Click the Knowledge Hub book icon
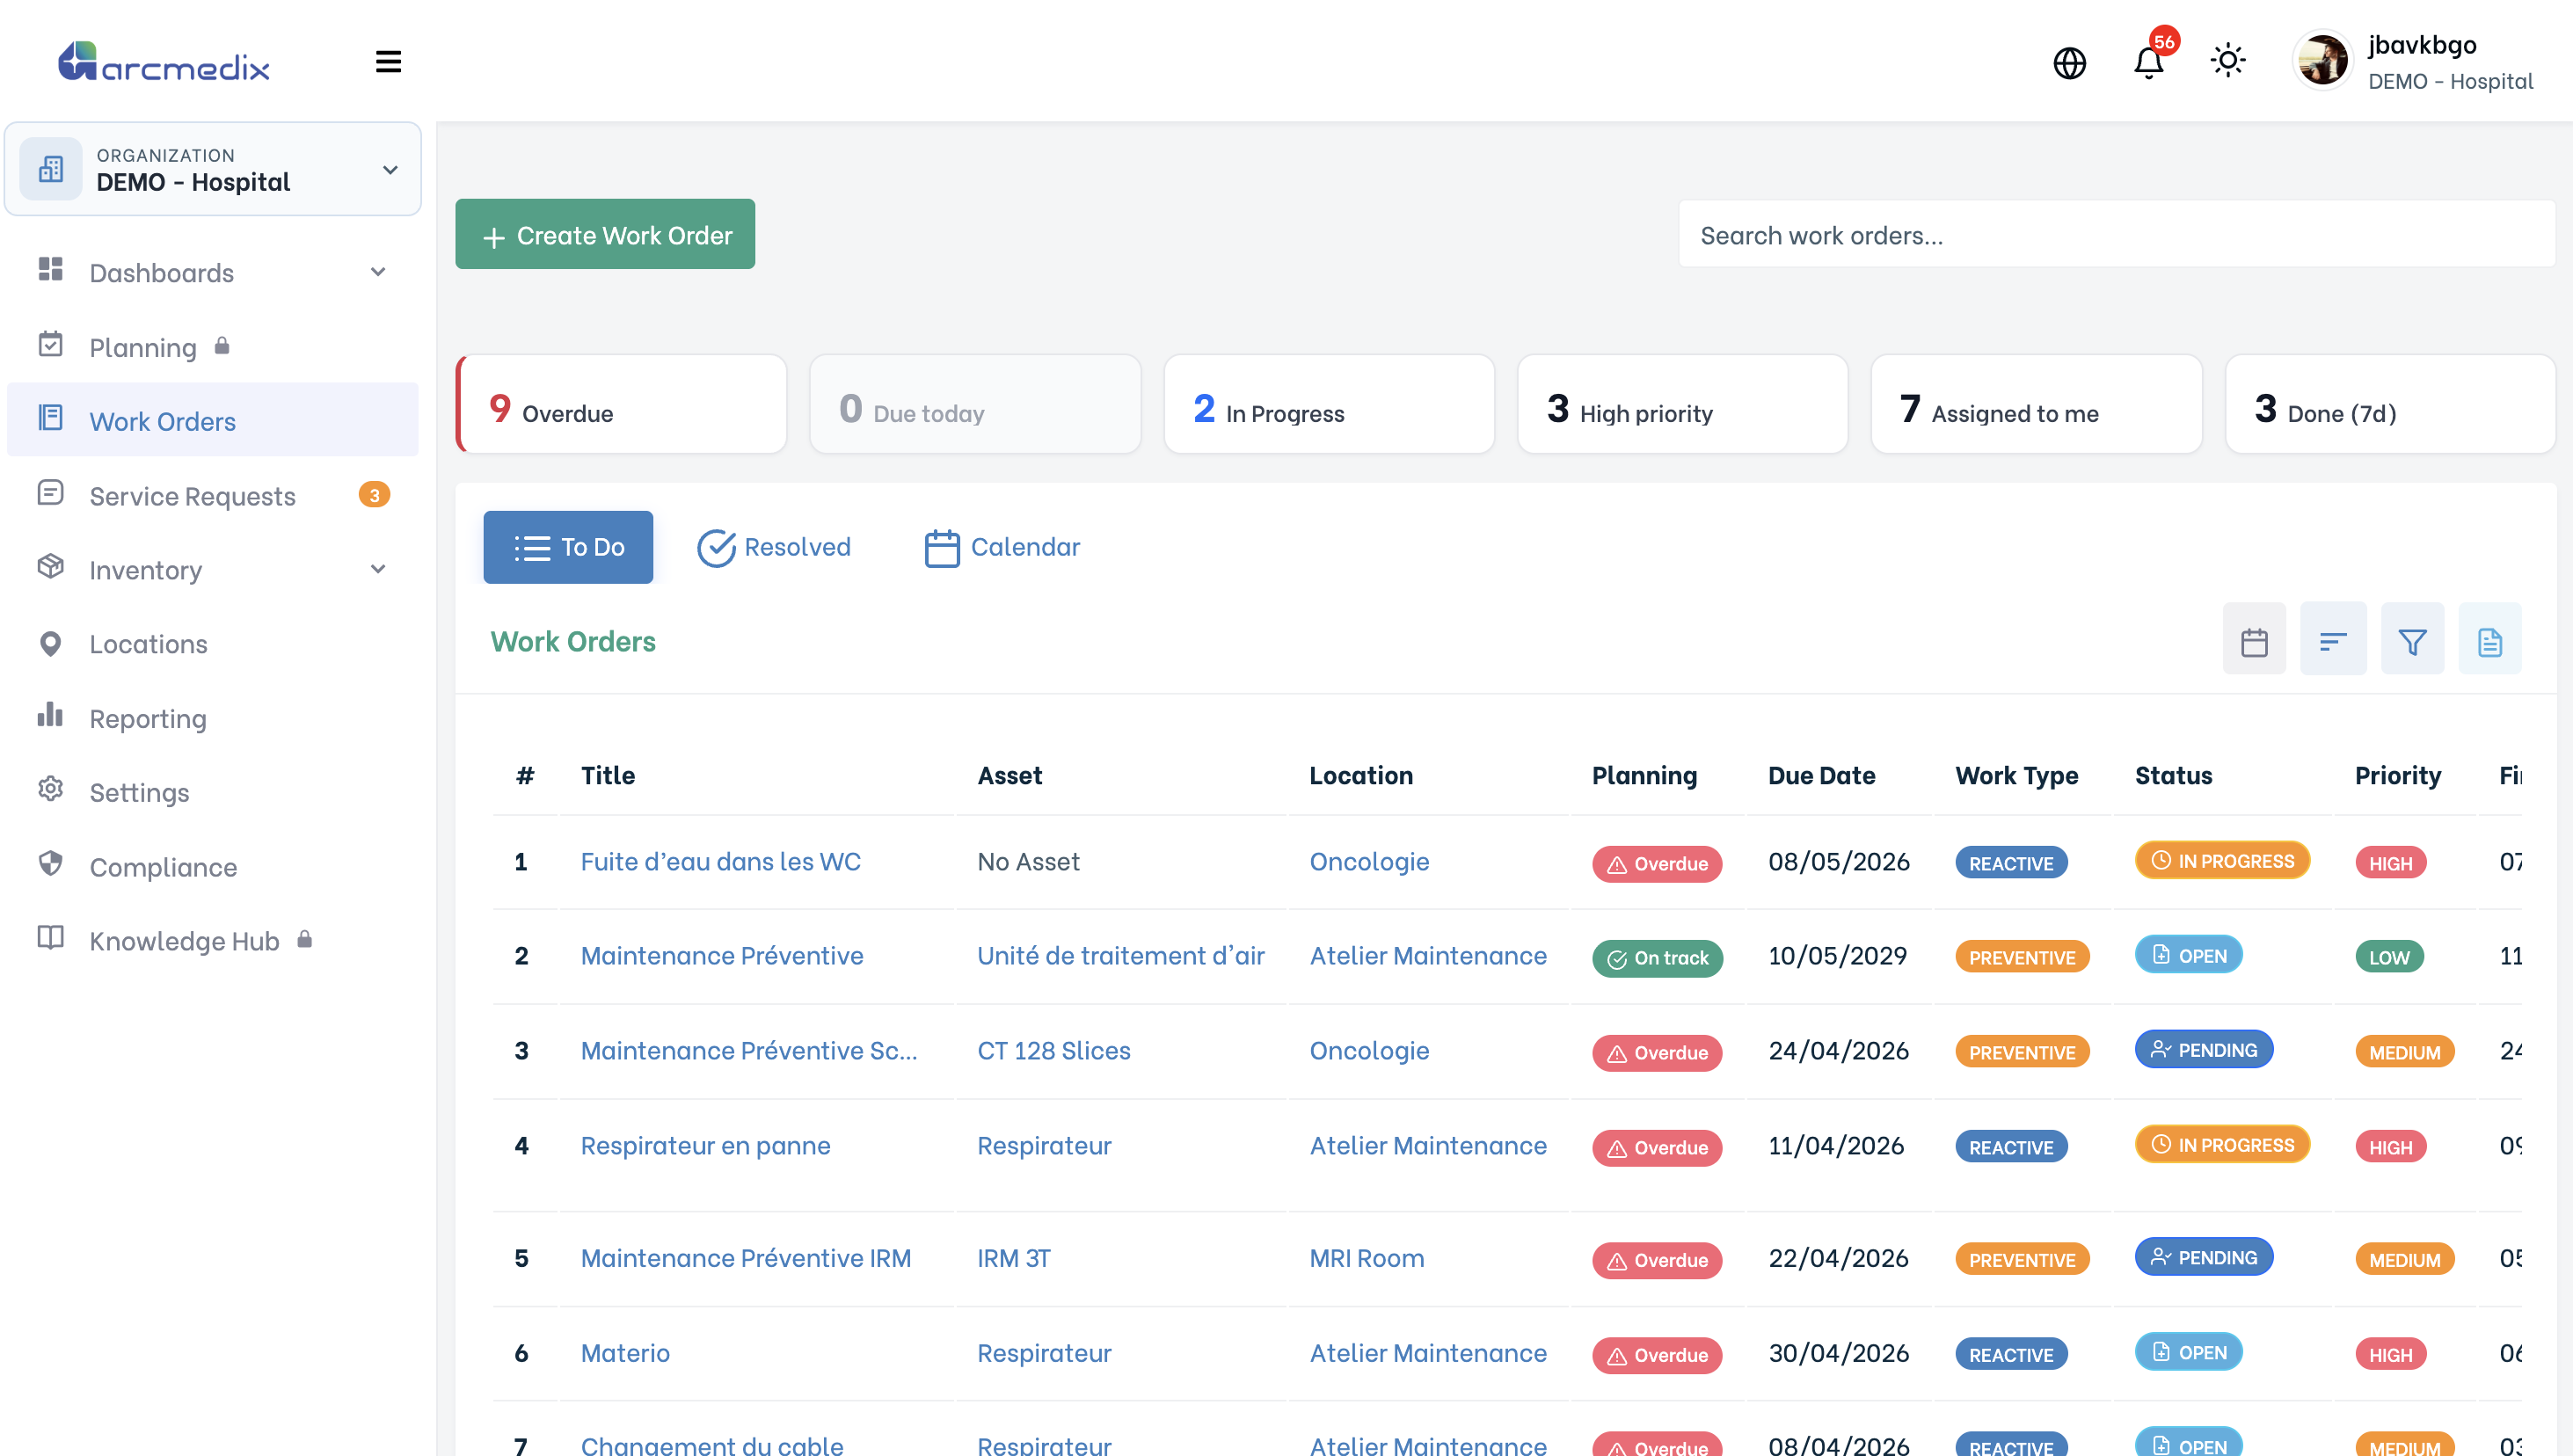This screenshot has height=1456, width=2573. (x=51, y=938)
